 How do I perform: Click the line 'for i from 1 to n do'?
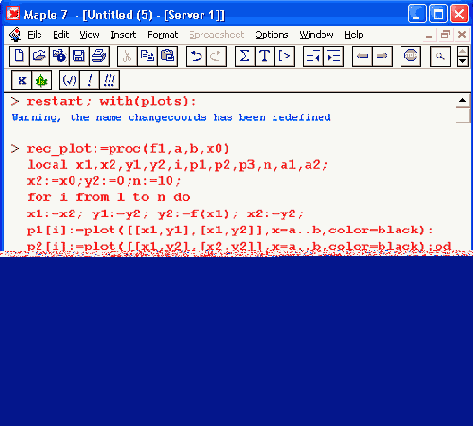pyautogui.click(x=109, y=197)
